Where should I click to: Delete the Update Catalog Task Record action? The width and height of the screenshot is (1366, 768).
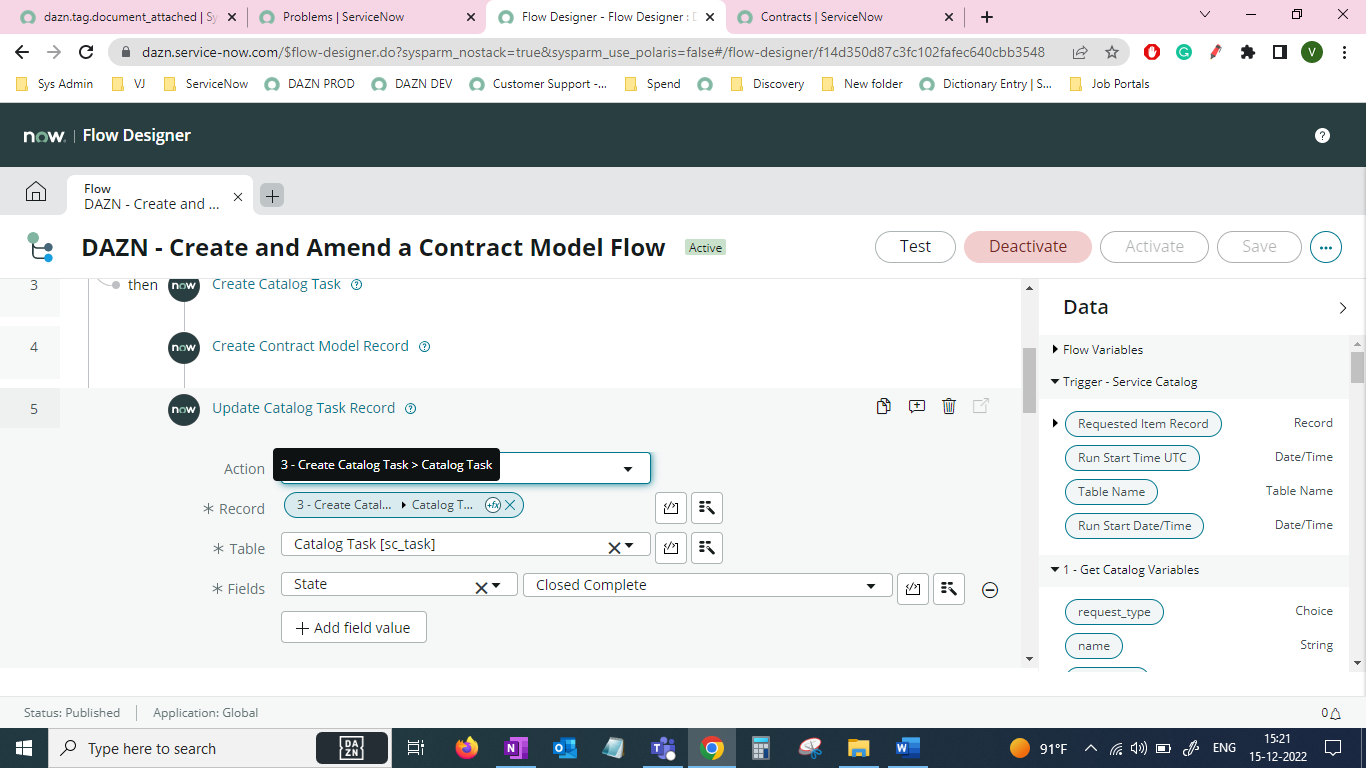949,406
